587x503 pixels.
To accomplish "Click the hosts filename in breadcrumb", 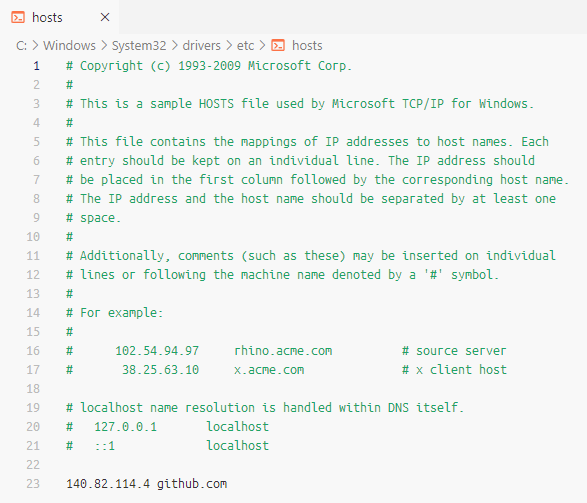I will [x=307, y=45].
